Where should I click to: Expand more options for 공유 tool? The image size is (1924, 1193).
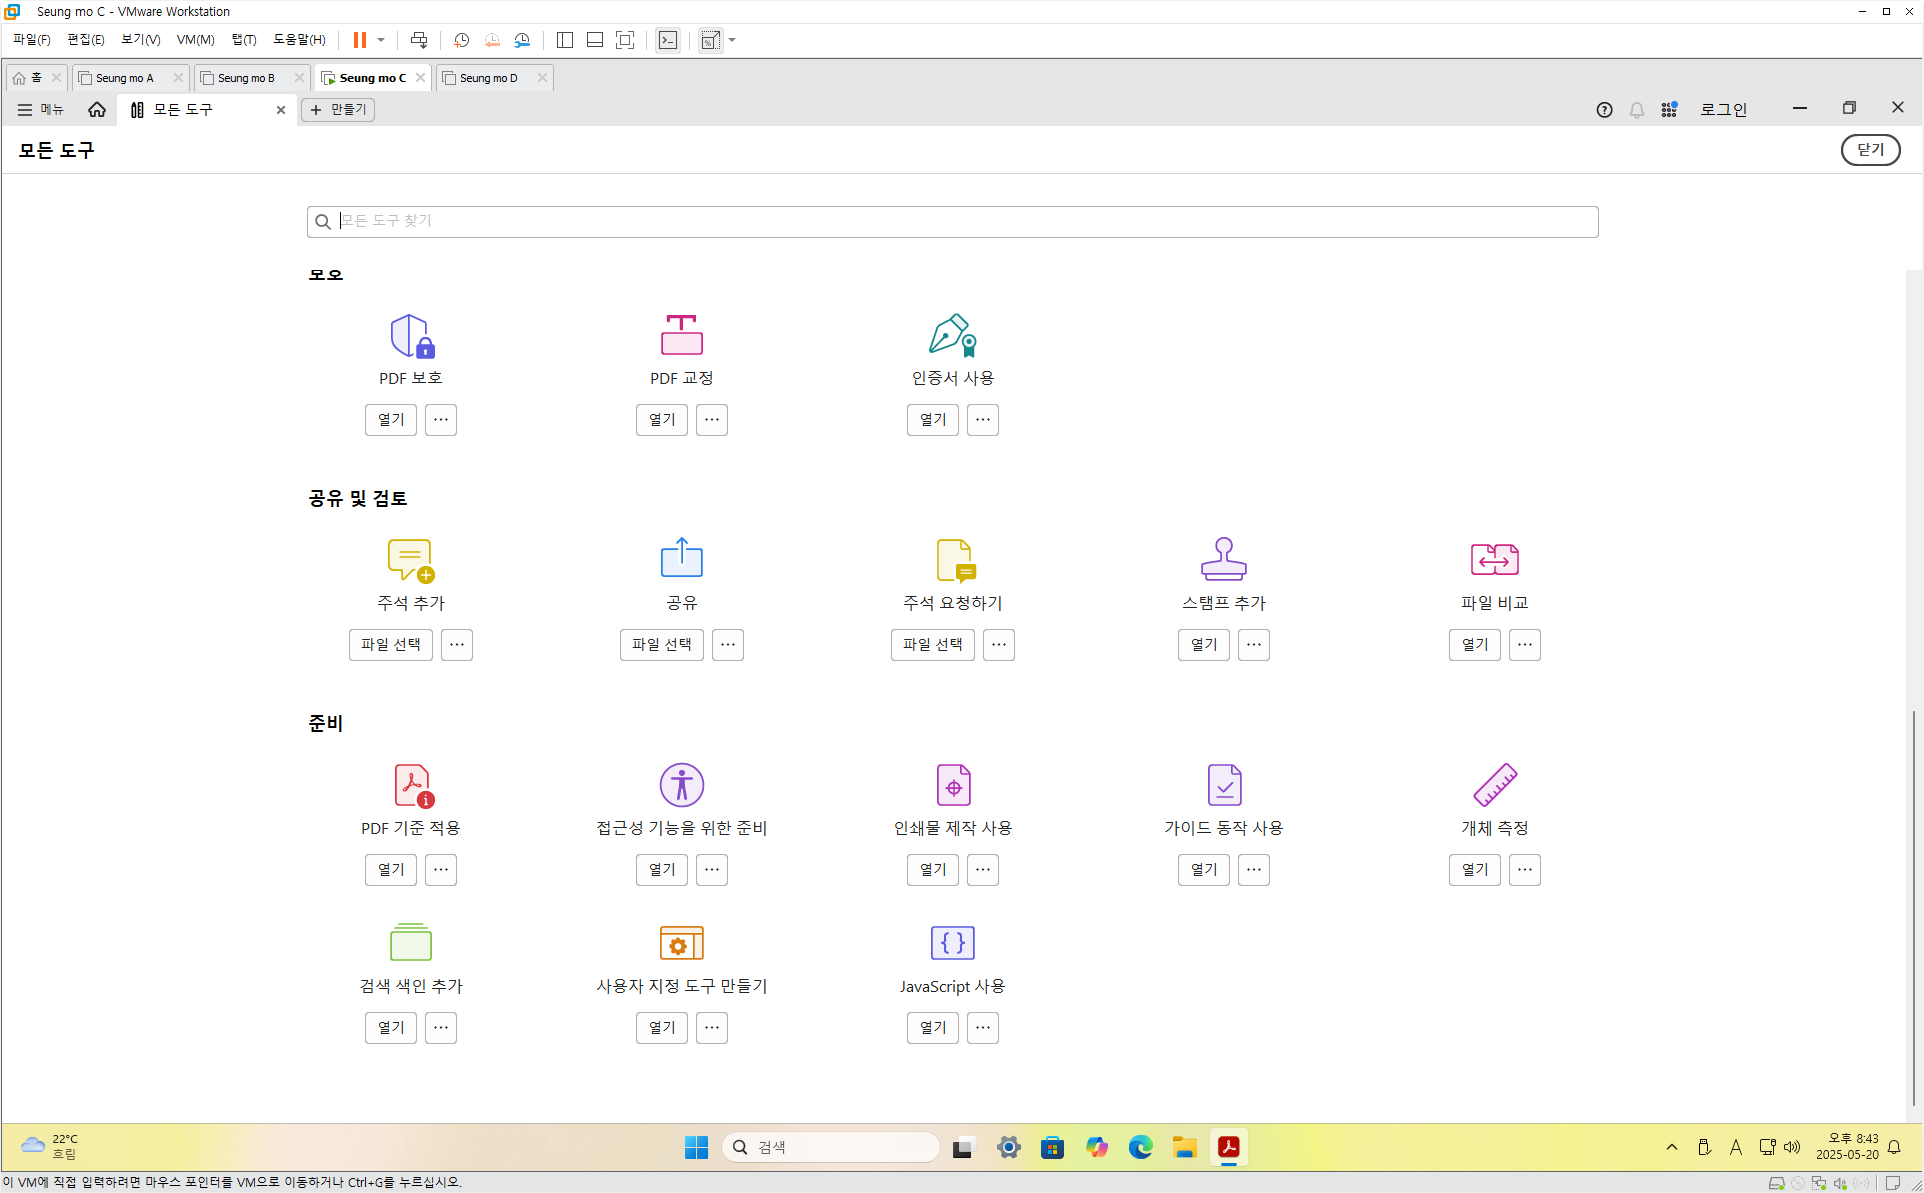tap(728, 645)
